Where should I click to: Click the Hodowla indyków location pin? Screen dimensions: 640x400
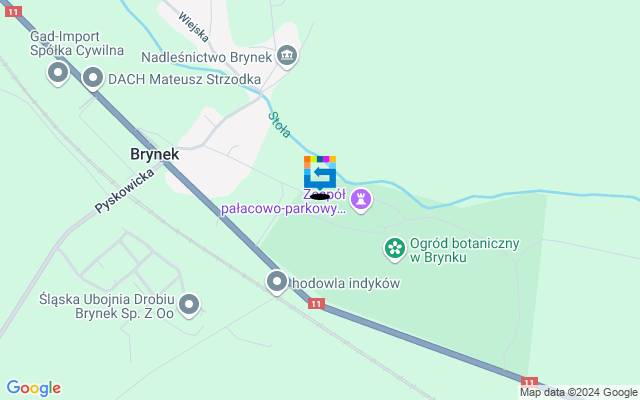point(277,282)
